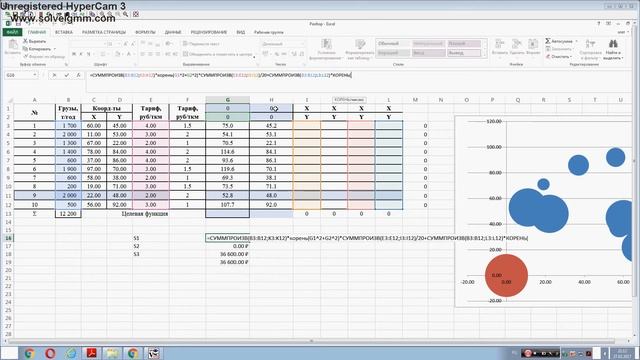Click the Fill (Заполнить) button
The height and width of the screenshot is (360, 640).
(x=559, y=49)
